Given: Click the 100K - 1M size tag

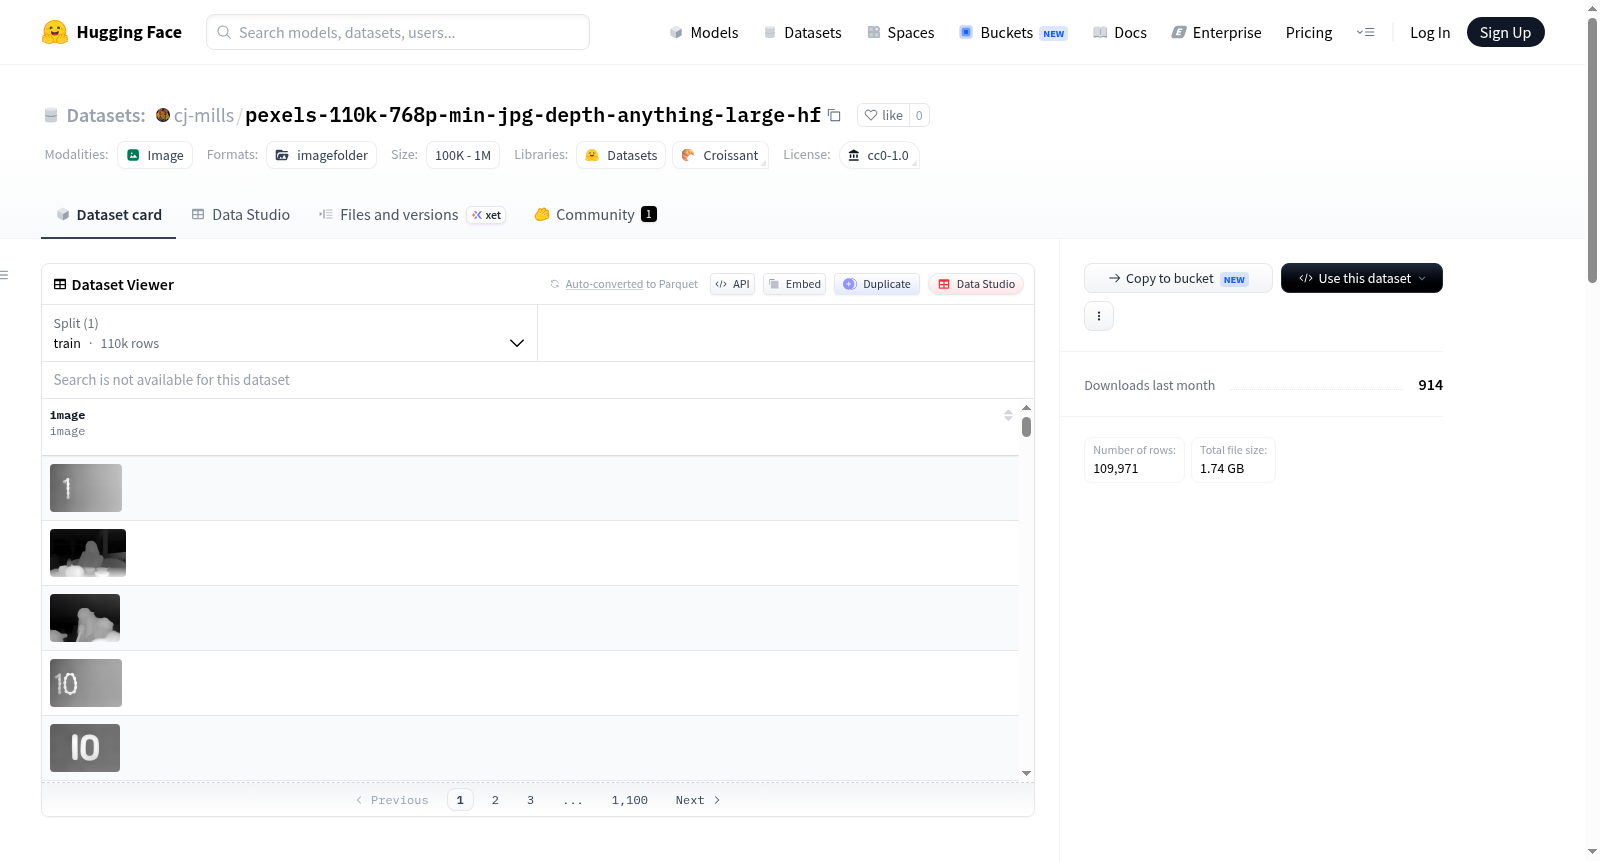Looking at the screenshot, I should point(463,155).
